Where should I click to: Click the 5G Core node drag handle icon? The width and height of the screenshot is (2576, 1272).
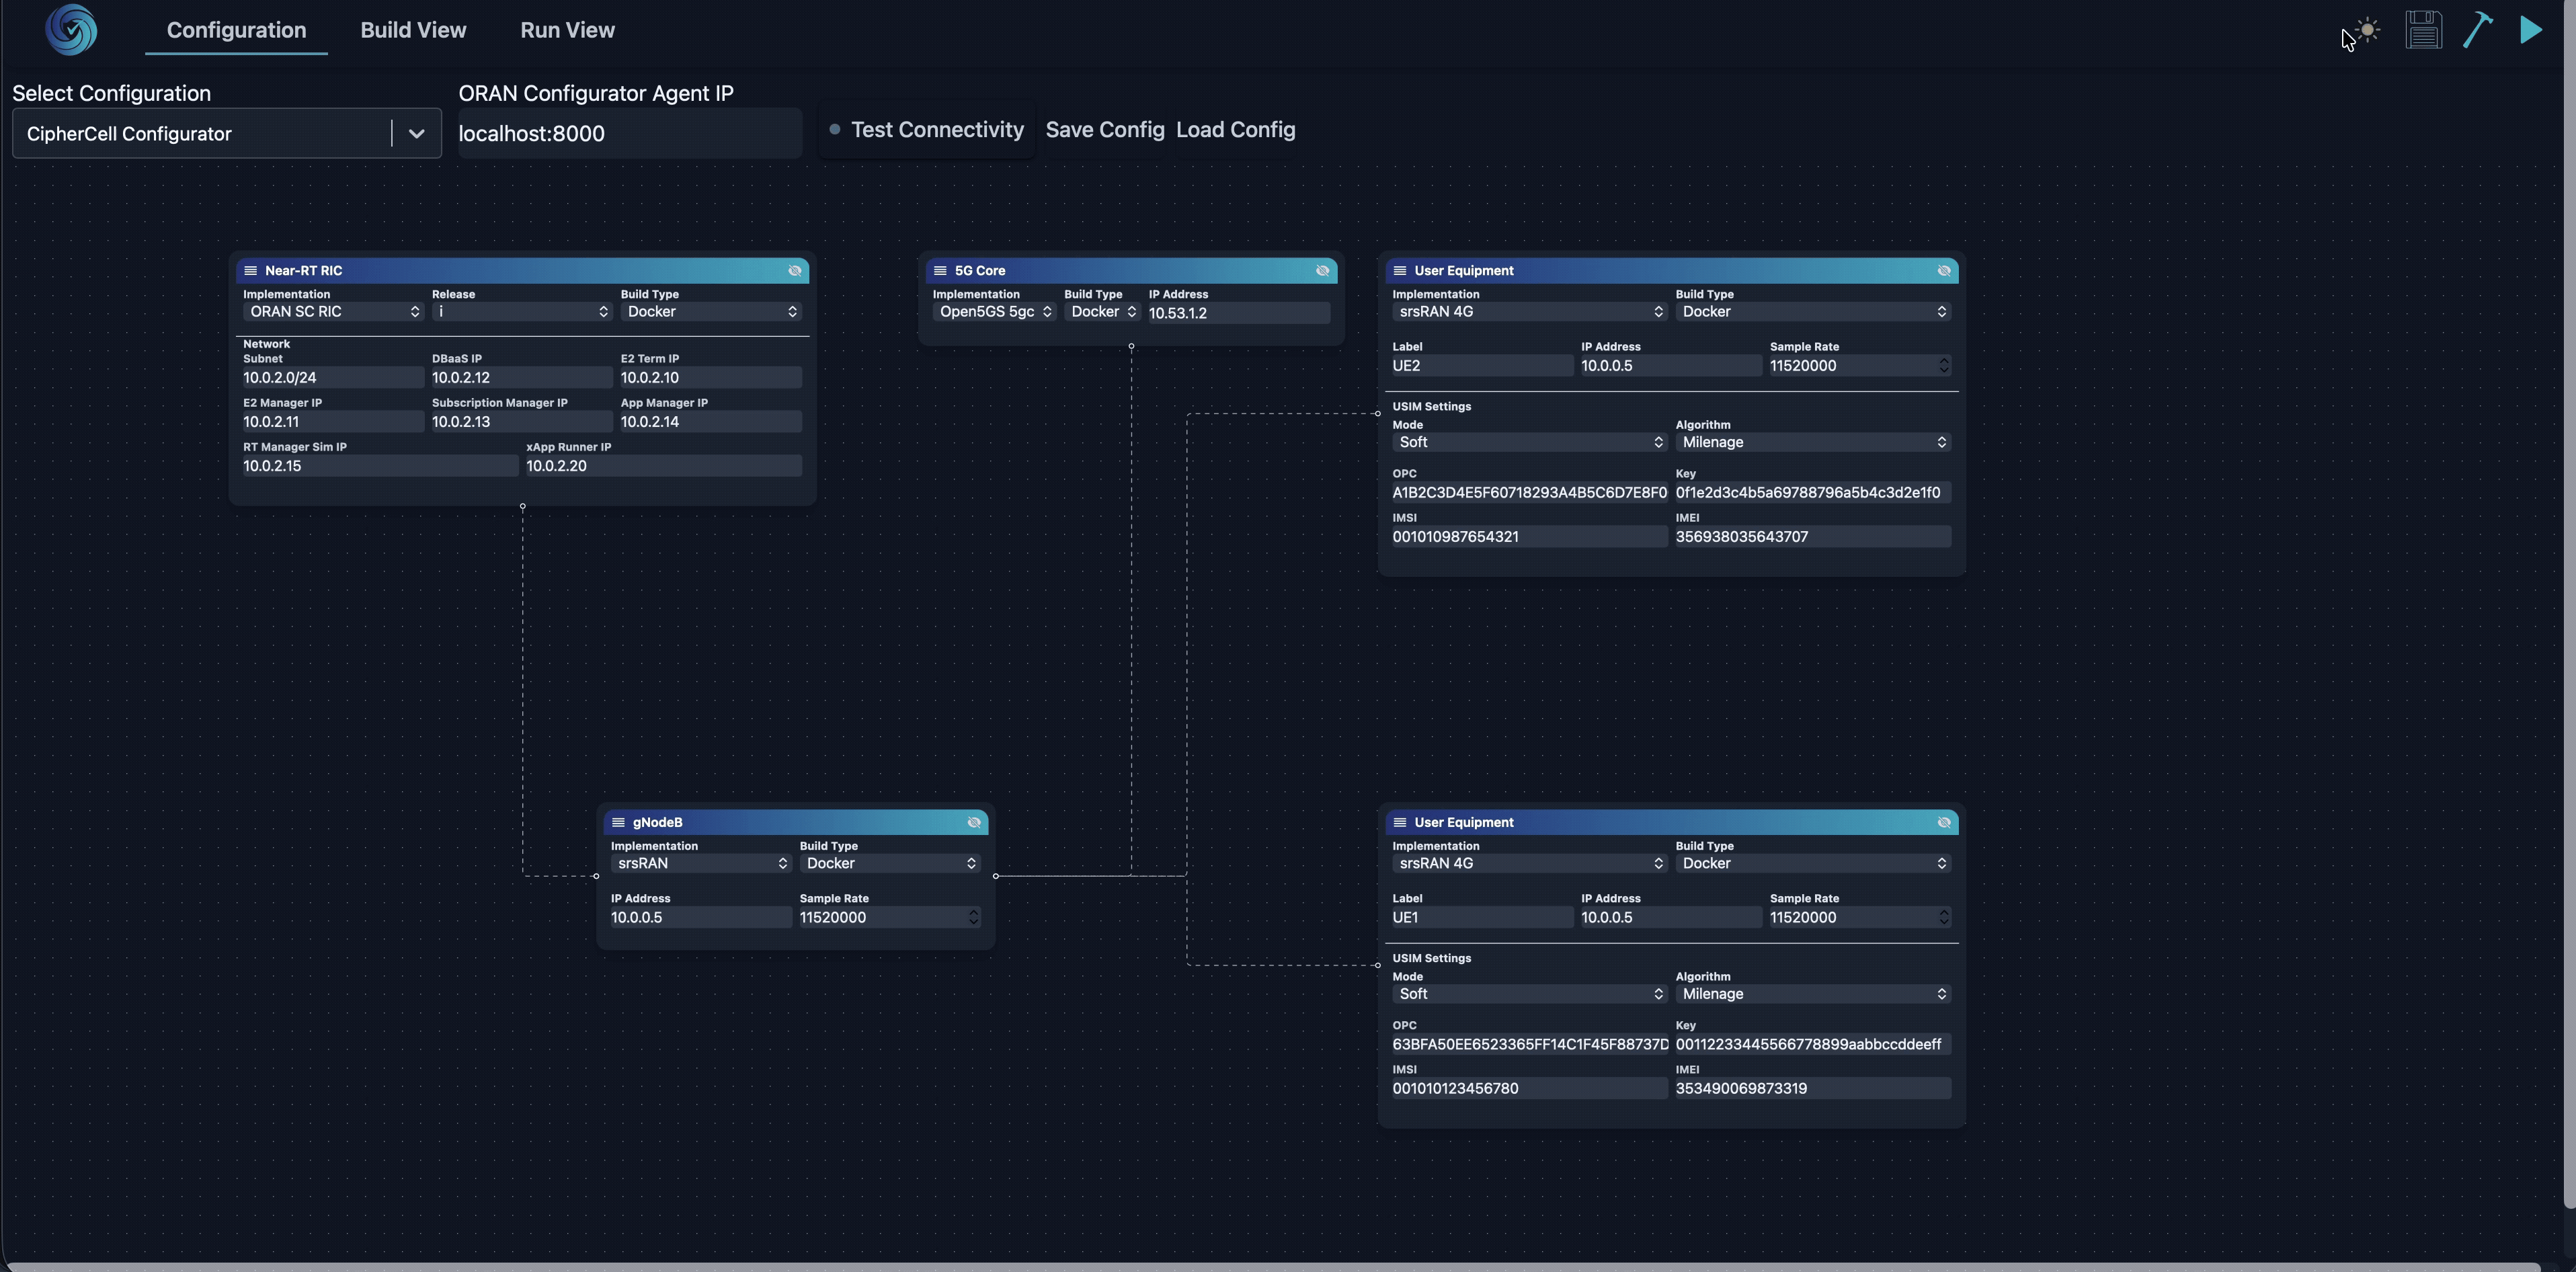(940, 271)
